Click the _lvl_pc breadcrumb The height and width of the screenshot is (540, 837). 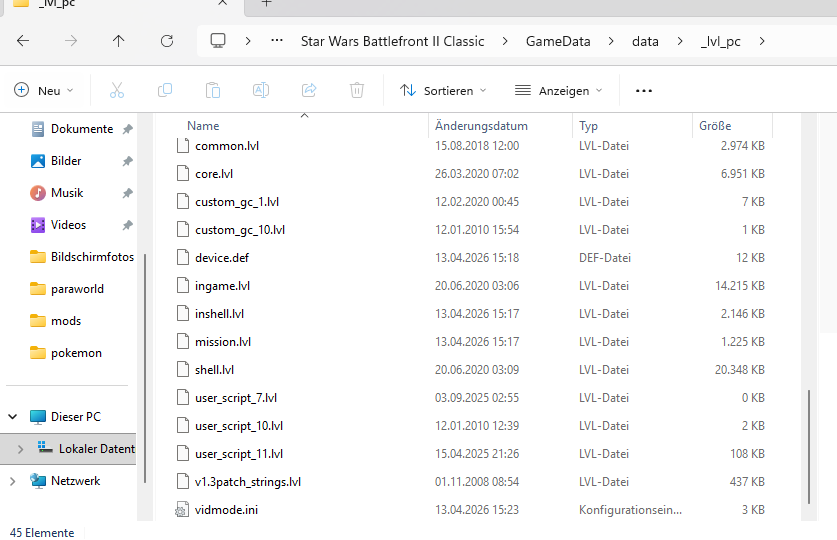coord(721,42)
